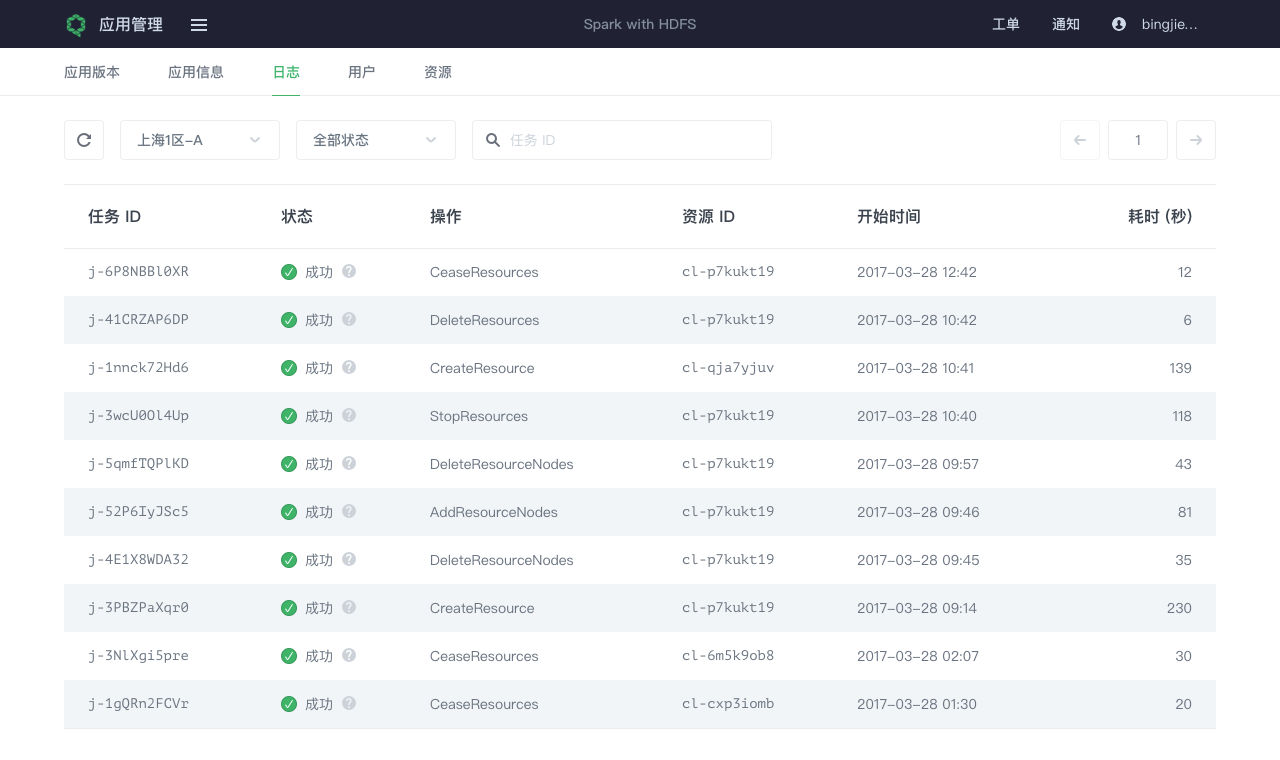The width and height of the screenshot is (1280, 760).
Task: Click the 工单 link in header
Action: (1006, 24)
